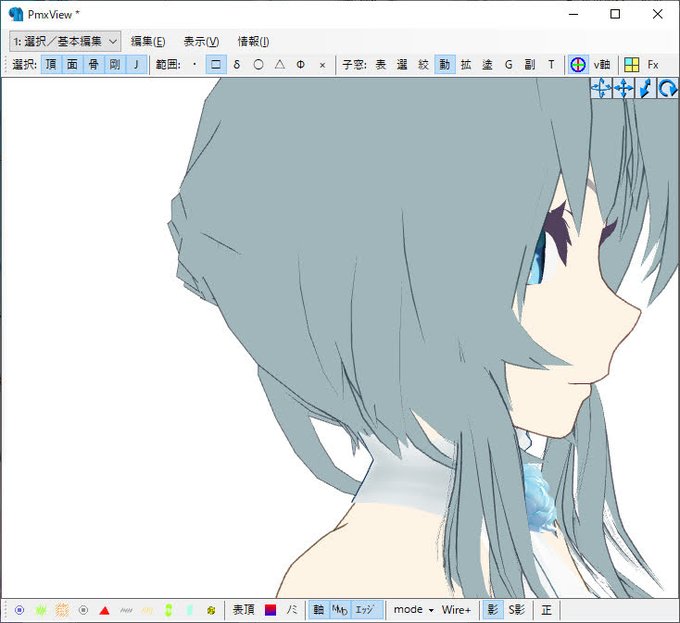This screenshot has width=680, height=623.
Task: Open the G sub-window
Action: 509,65
